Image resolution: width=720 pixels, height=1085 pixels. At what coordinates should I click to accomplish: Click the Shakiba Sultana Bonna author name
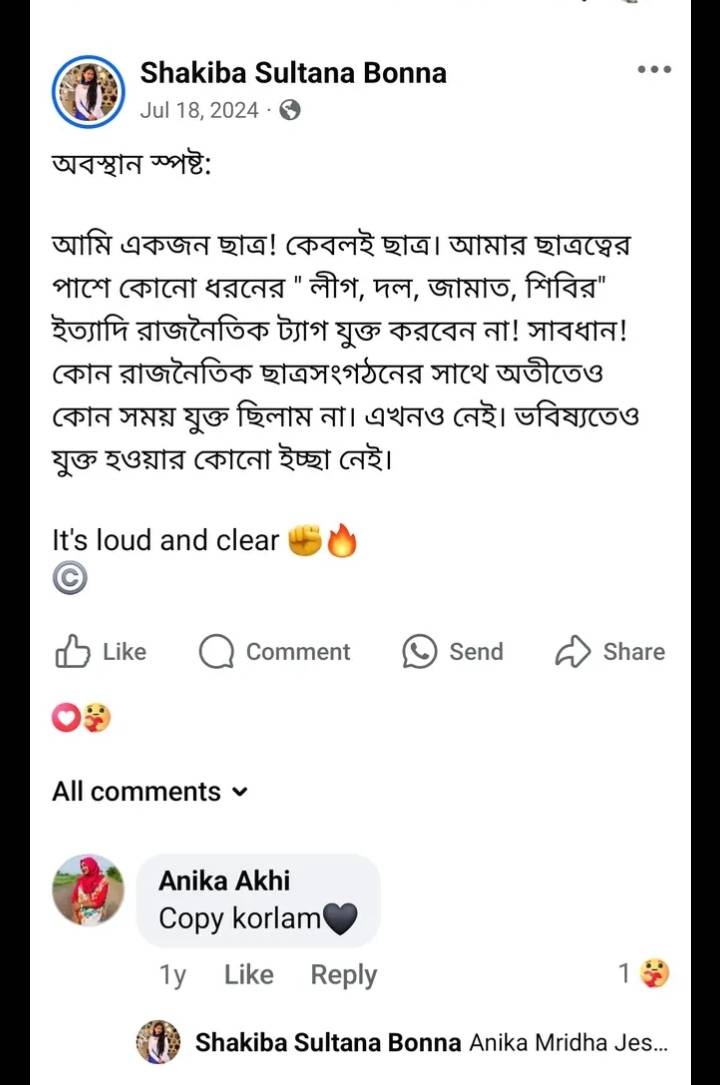(293, 72)
